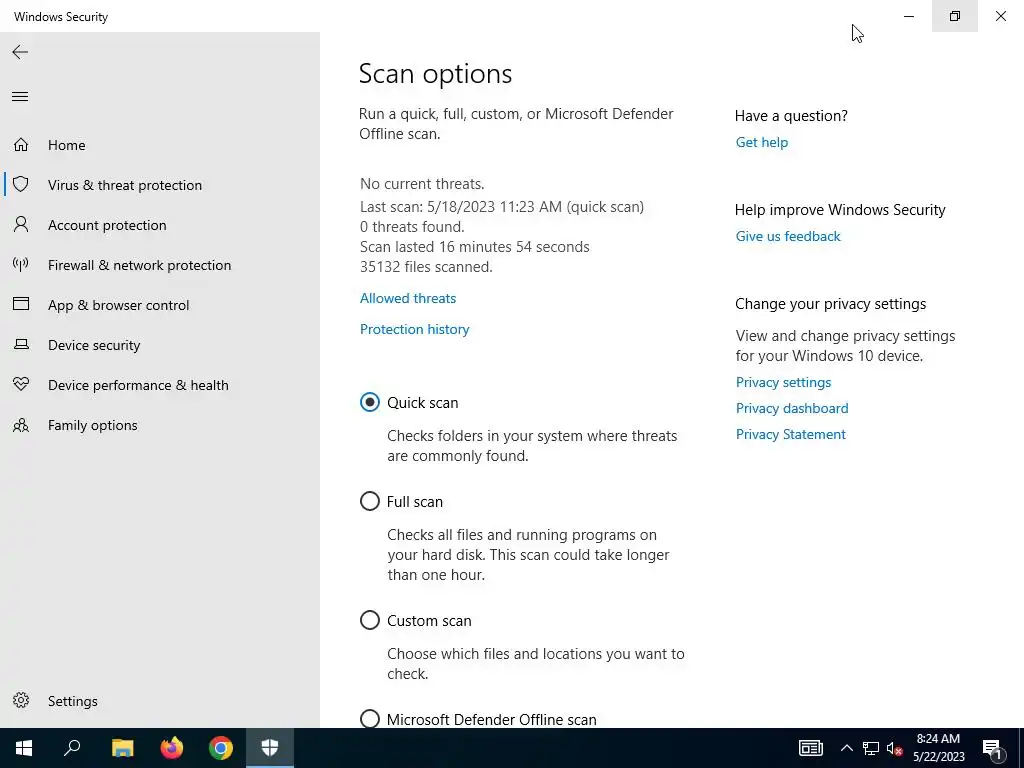Launch Firefox from the taskbar
This screenshot has height=768, width=1024.
coord(172,748)
